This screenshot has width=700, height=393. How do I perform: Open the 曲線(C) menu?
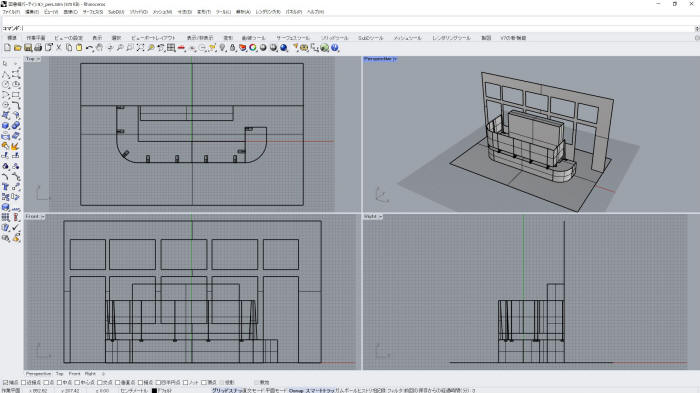tap(71, 12)
